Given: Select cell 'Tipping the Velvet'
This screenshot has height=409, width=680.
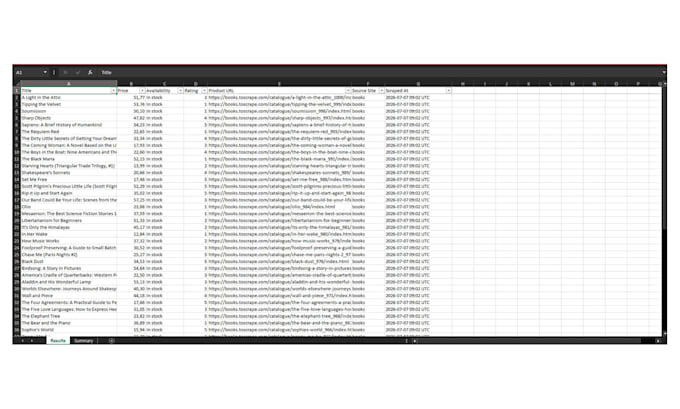Looking at the screenshot, I should (x=69, y=105).
